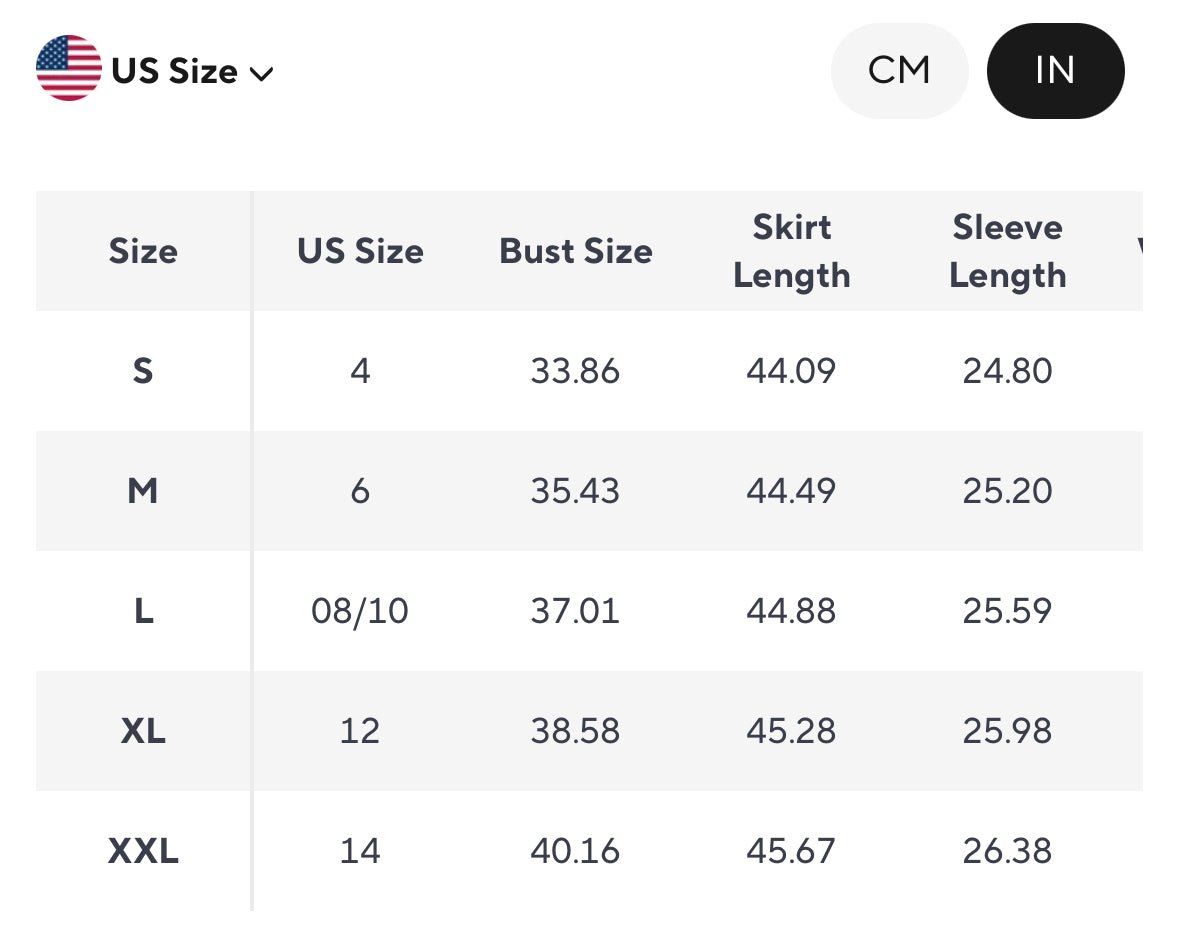
Task: Select the M size row label
Action: tap(143, 491)
